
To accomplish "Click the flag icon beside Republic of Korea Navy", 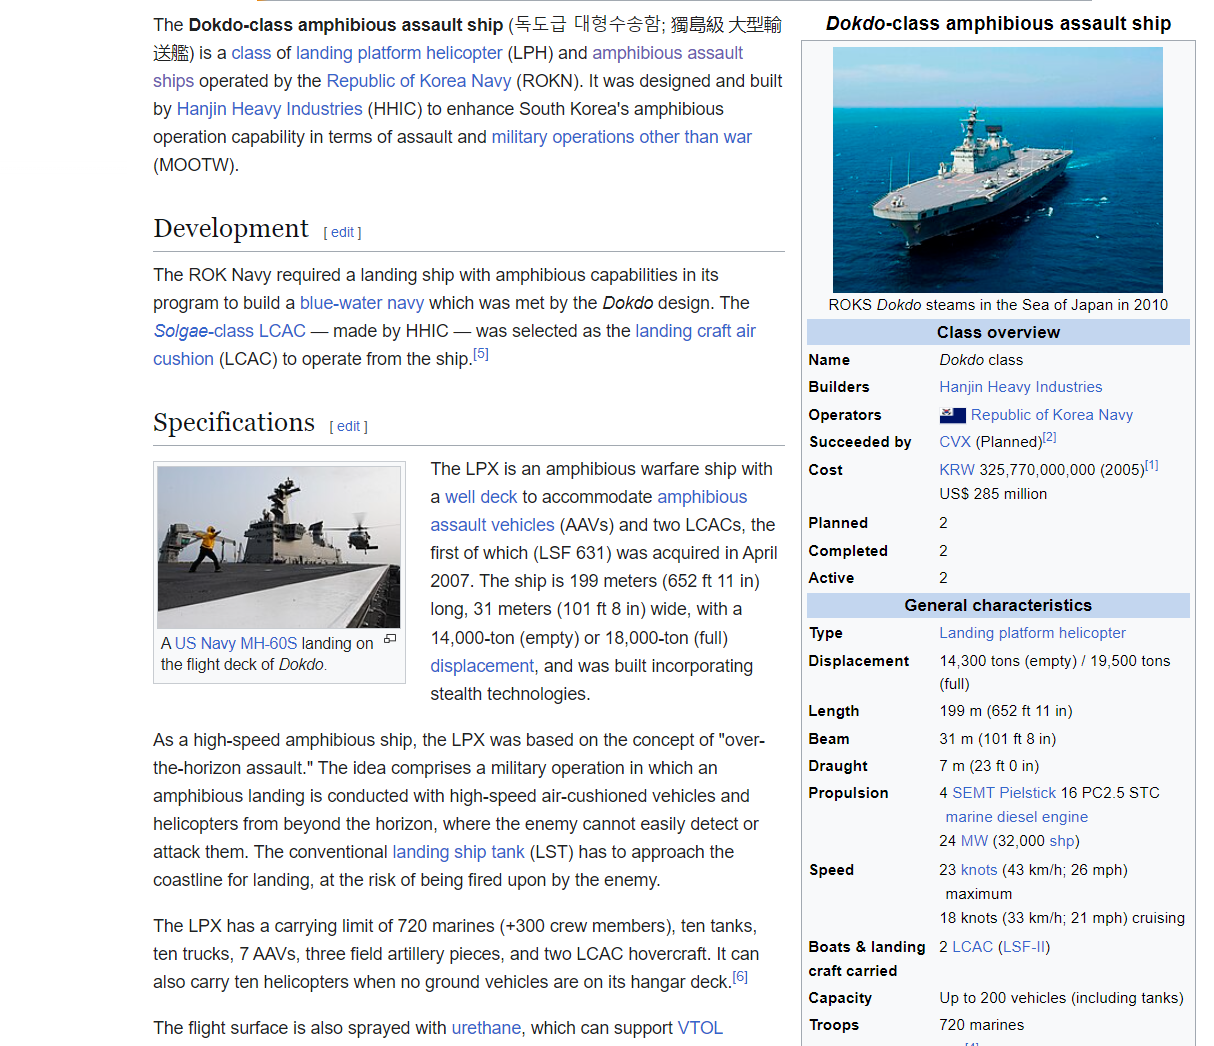I will pyautogui.click(x=952, y=415).
